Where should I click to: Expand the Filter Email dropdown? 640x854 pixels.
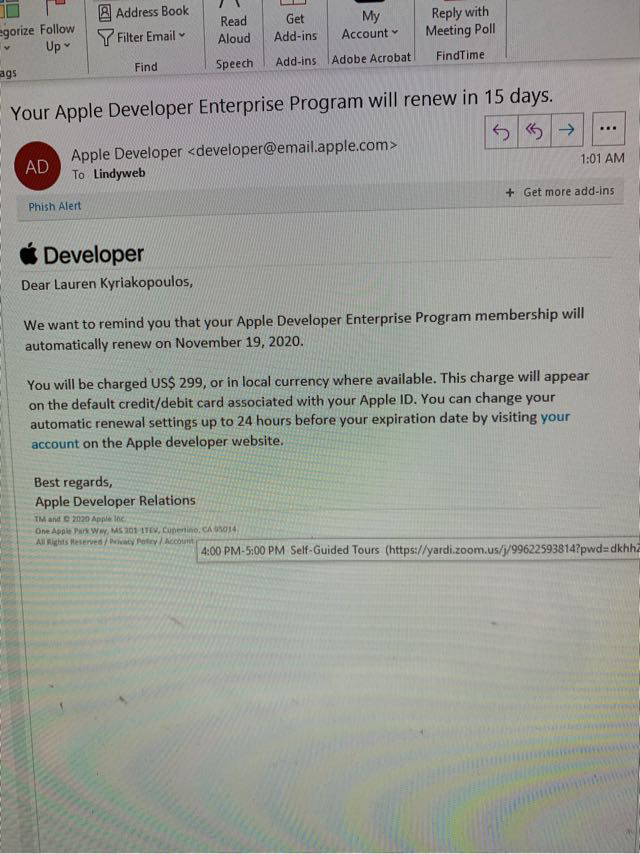pyautogui.click(x=142, y=37)
